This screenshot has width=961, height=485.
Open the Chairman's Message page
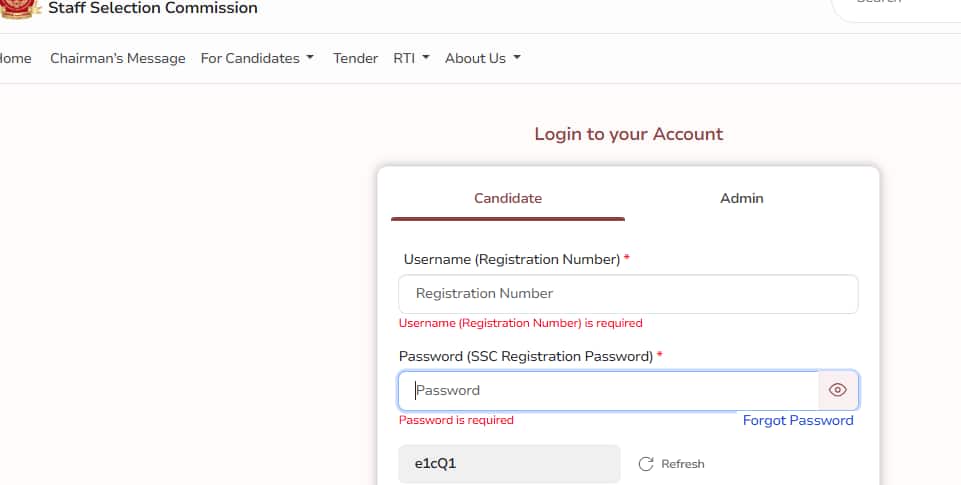118,58
